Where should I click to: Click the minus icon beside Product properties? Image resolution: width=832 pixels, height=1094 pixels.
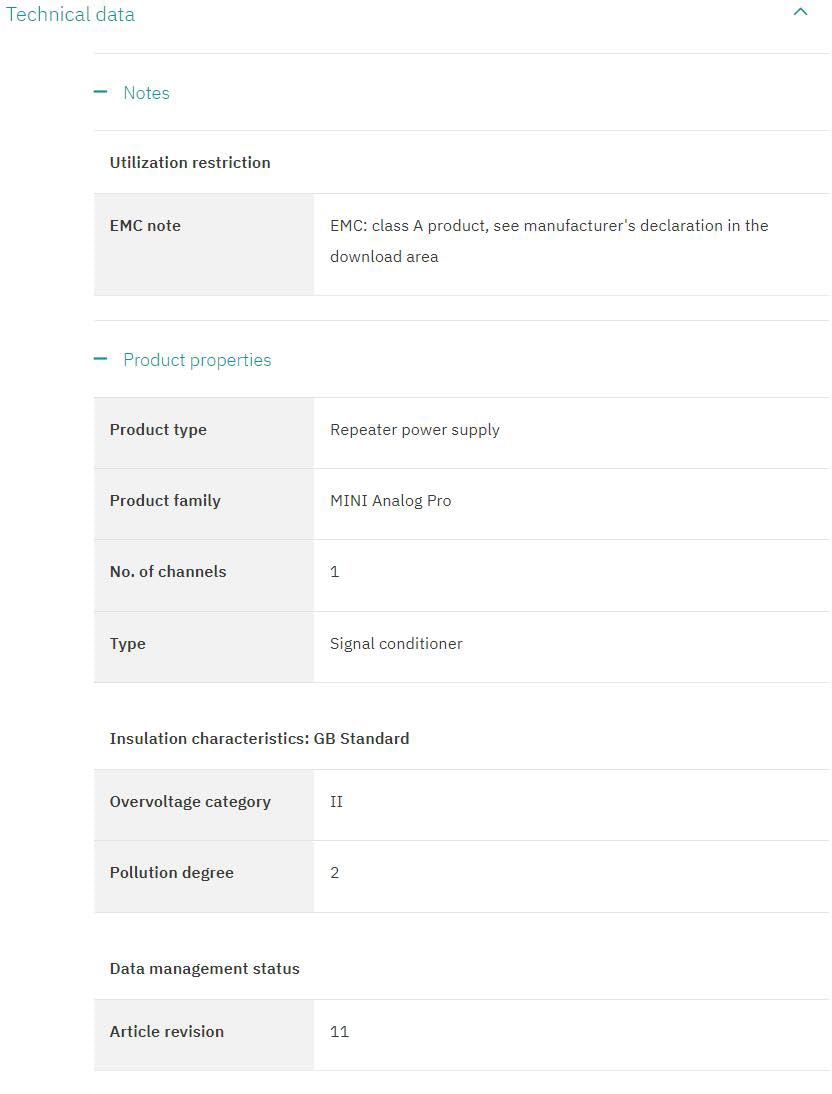pos(100,359)
